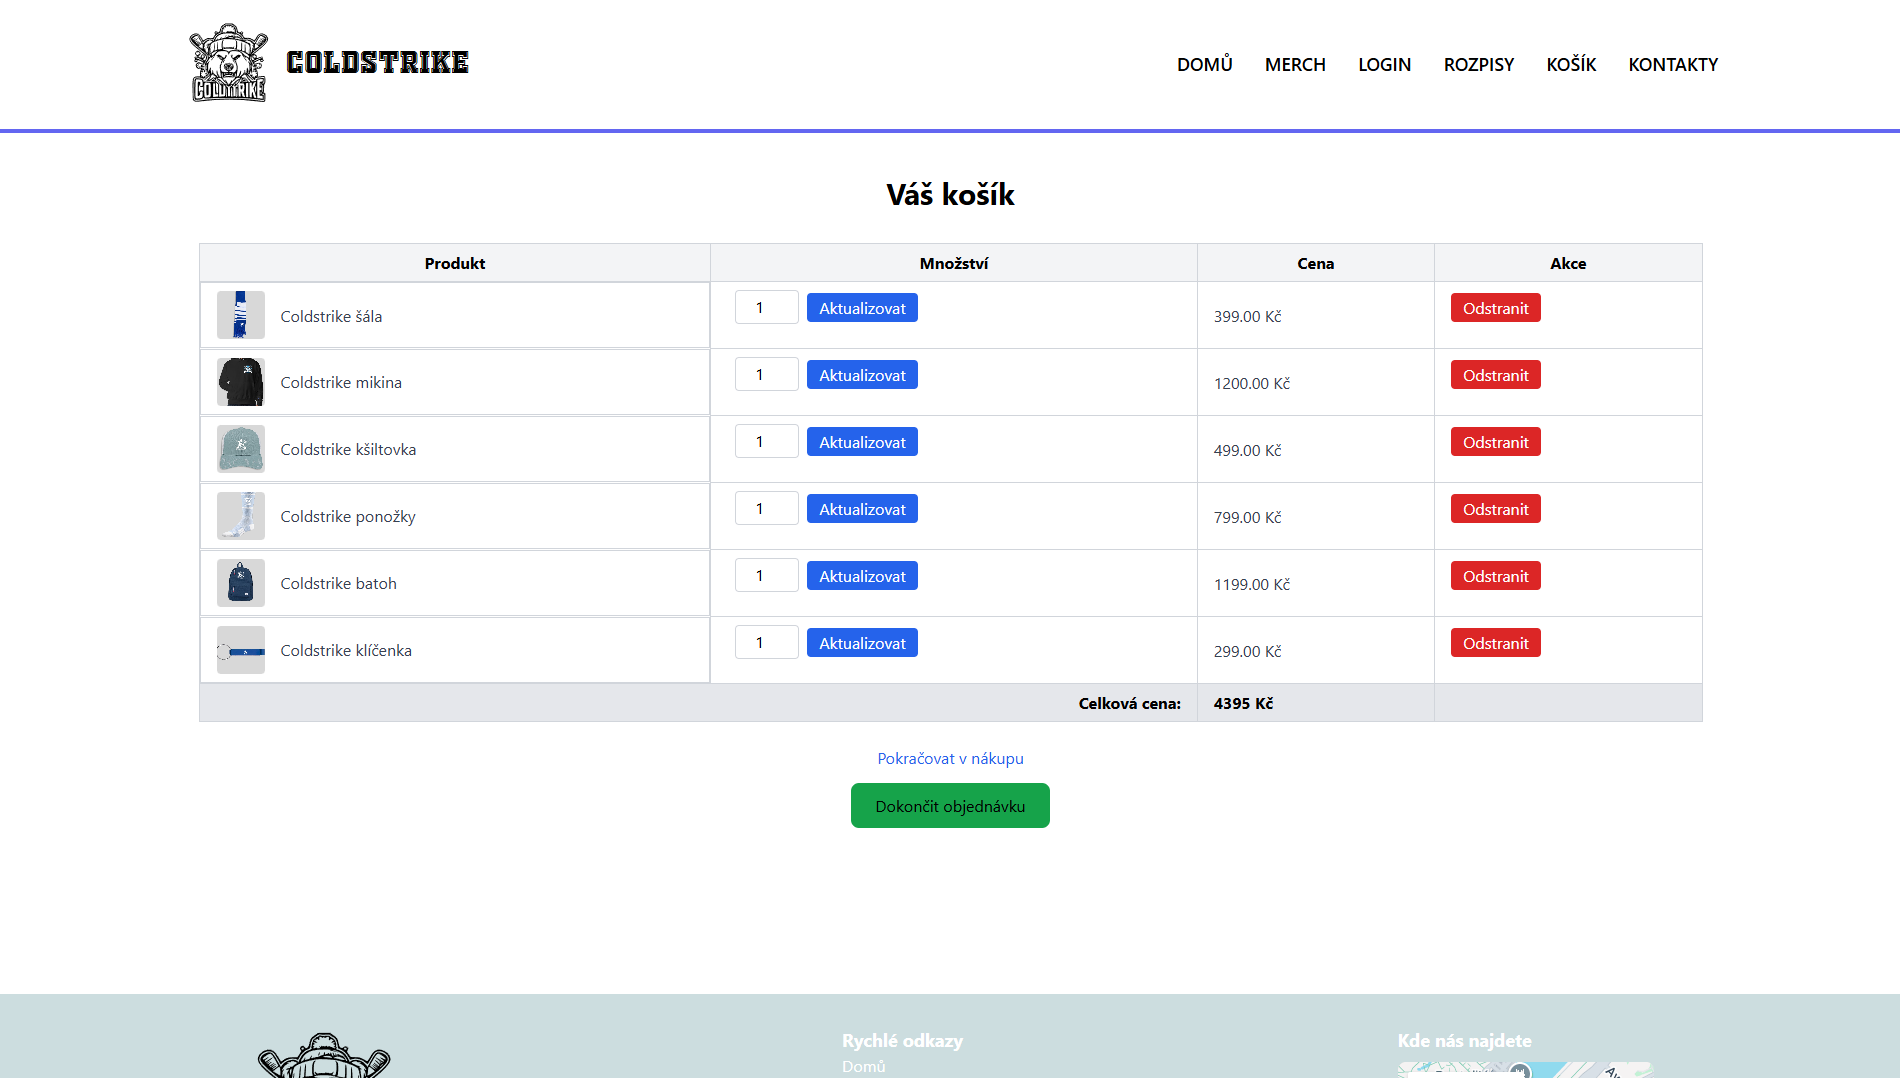Image resolution: width=1900 pixels, height=1078 pixels.
Task: Click the Coldstrike bear logo in header
Action: pyautogui.click(x=228, y=63)
